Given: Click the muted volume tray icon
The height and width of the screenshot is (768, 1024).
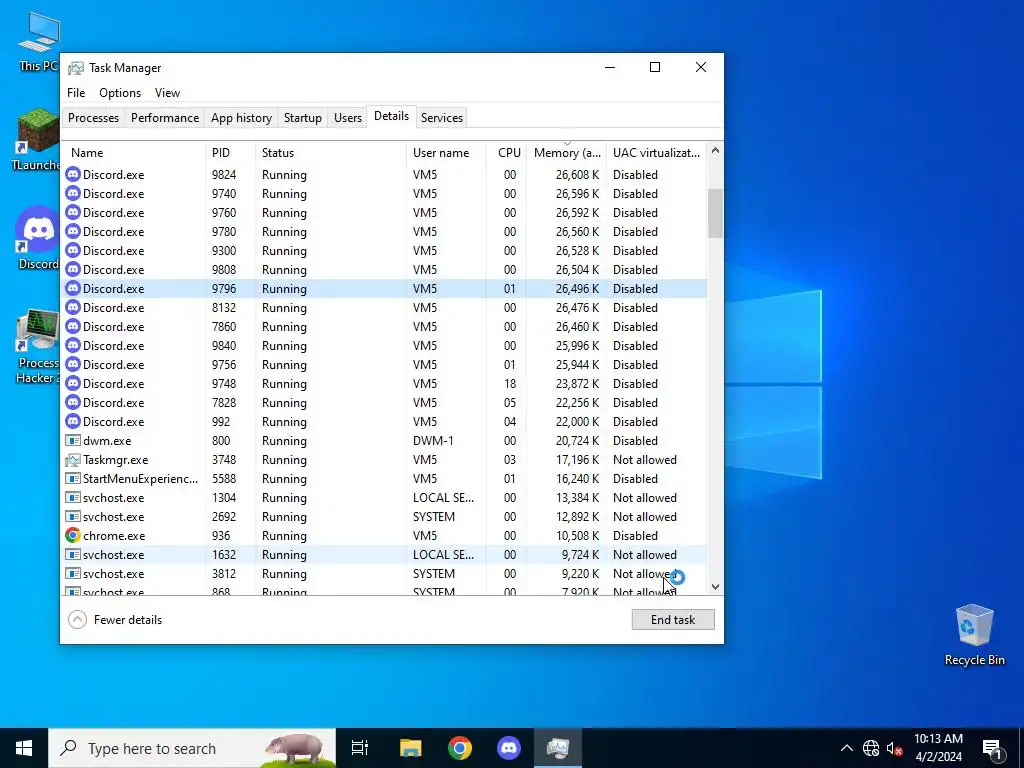Looking at the screenshot, I should click(894, 748).
